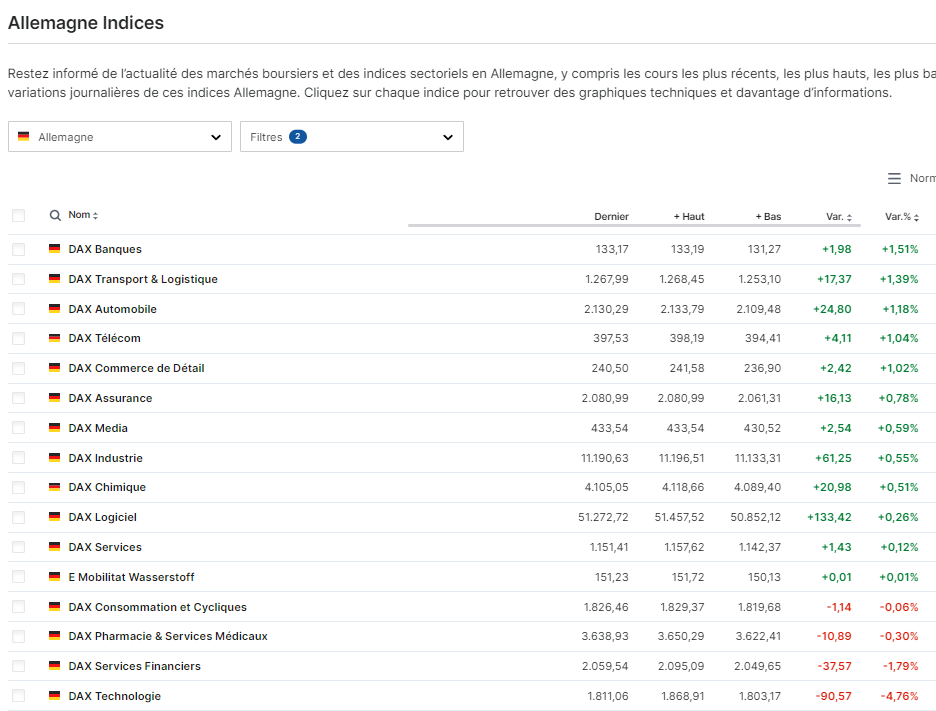The height and width of the screenshot is (711, 936).
Task: Click the flag icon beside DAX Technologie
Action: [x=54, y=696]
